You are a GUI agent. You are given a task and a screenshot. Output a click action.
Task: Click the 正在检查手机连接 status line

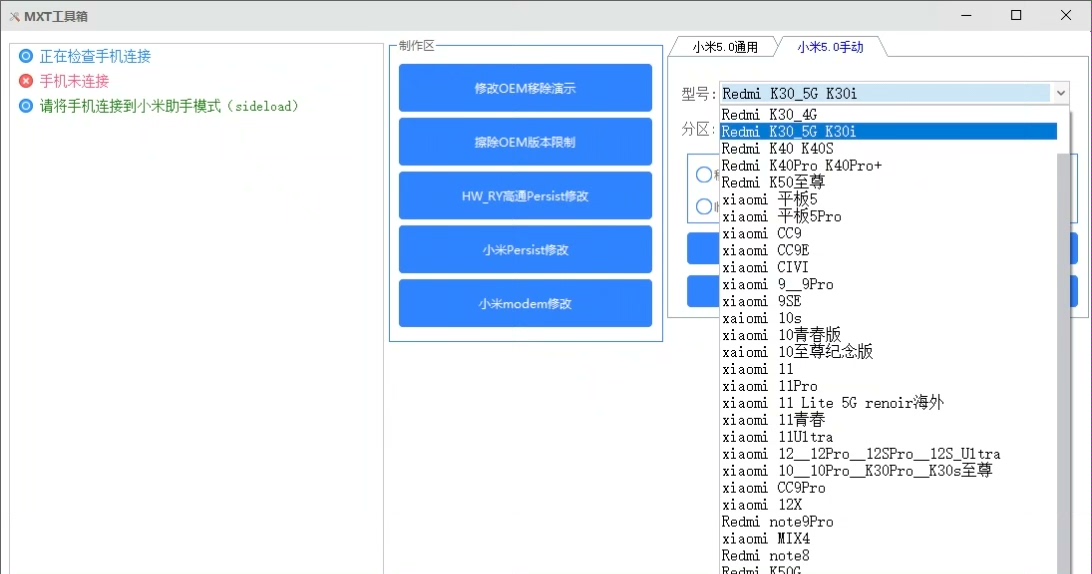pyautogui.click(x=95, y=56)
